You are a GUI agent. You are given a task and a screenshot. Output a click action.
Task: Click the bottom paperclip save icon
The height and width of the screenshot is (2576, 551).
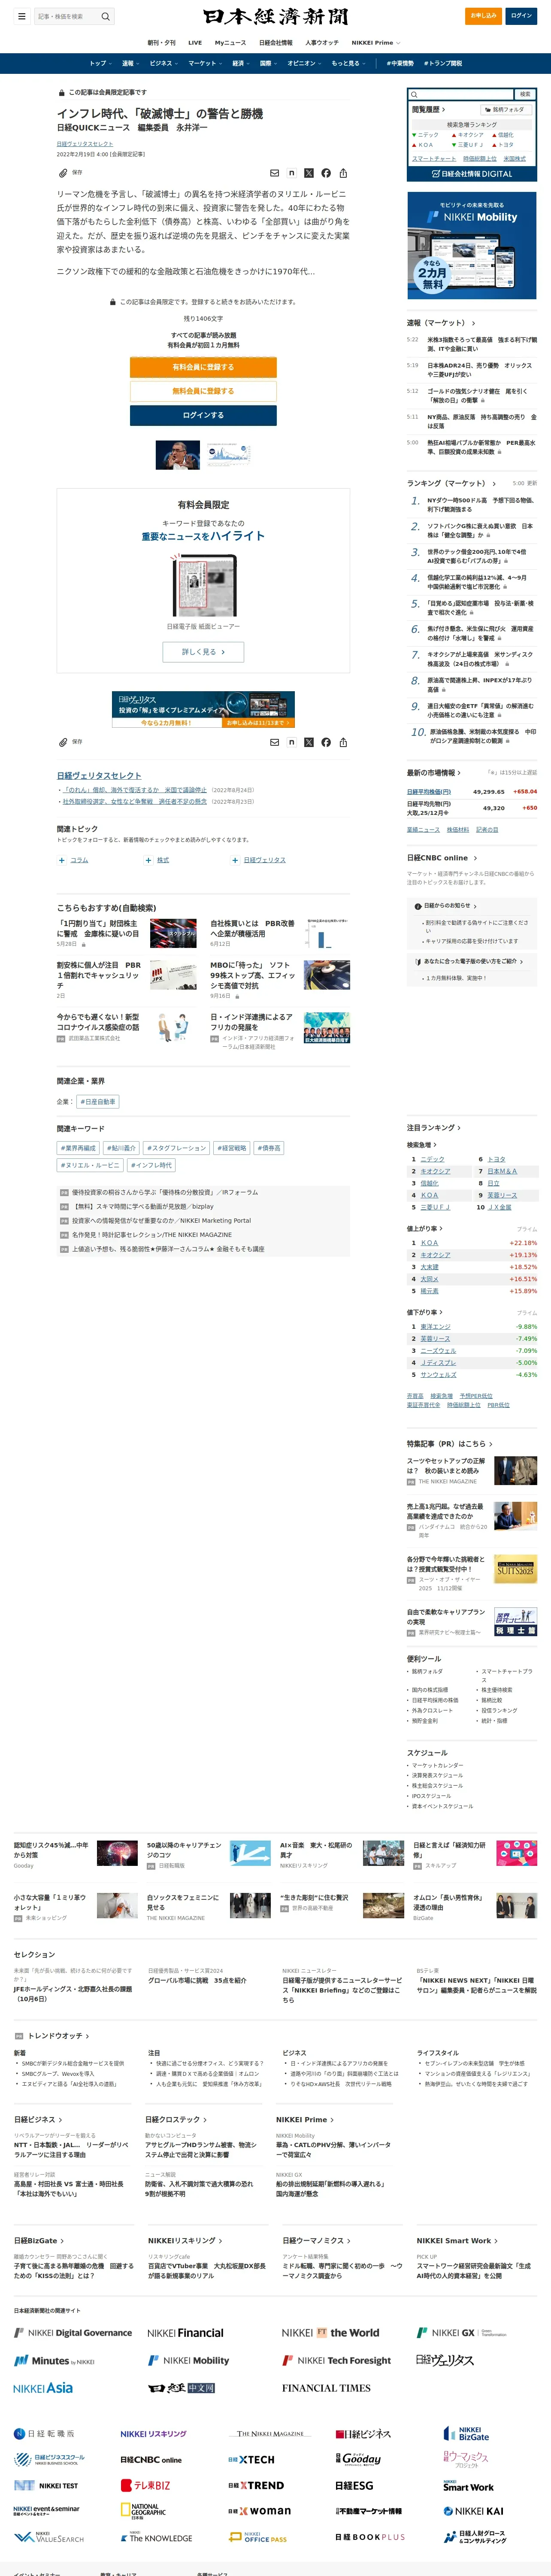coord(63,742)
